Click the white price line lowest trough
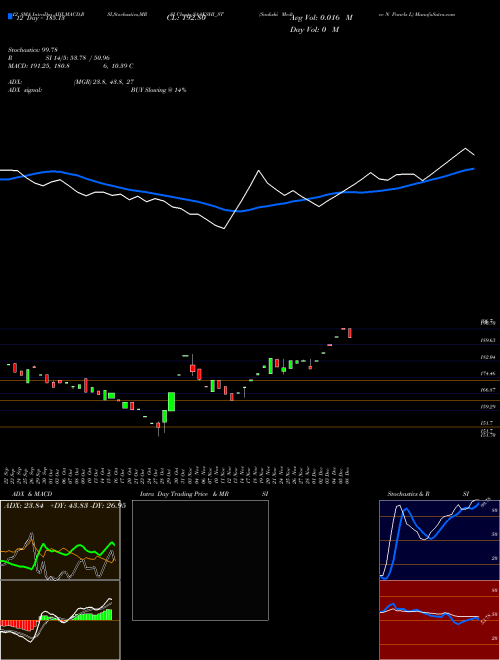The image size is (500, 660). point(224,229)
